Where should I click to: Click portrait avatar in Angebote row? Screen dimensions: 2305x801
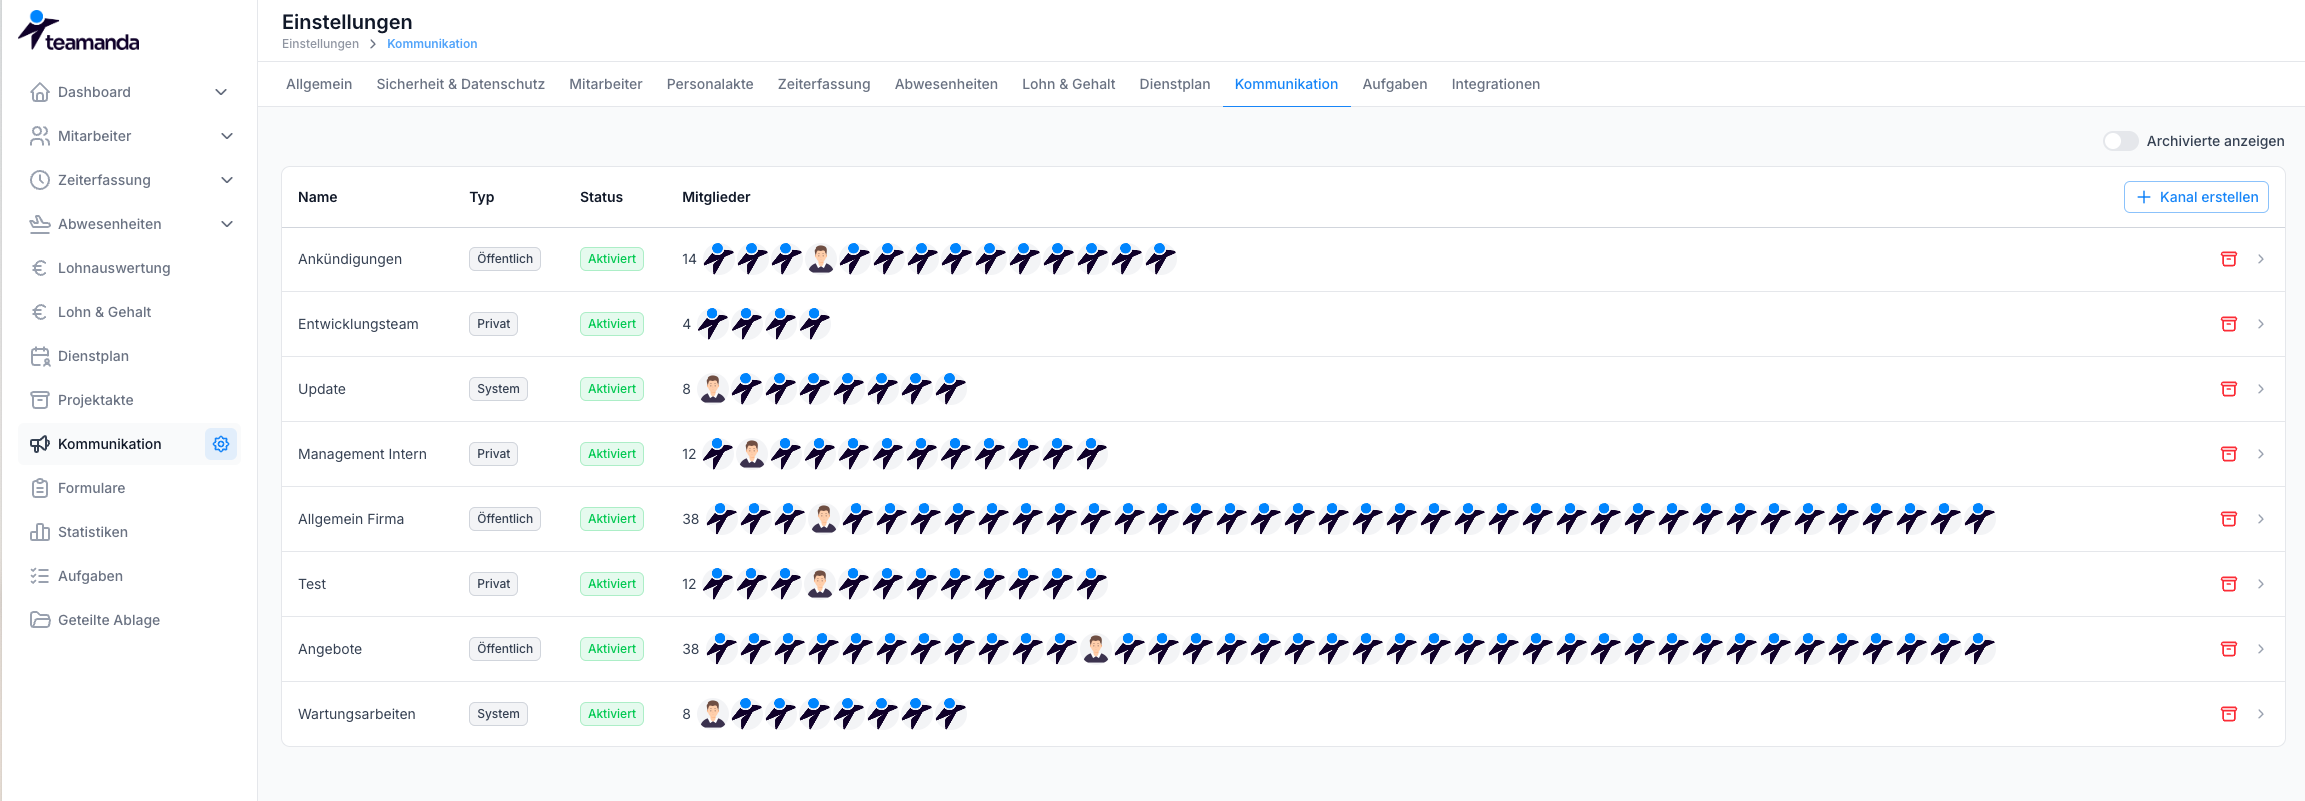(x=1096, y=649)
